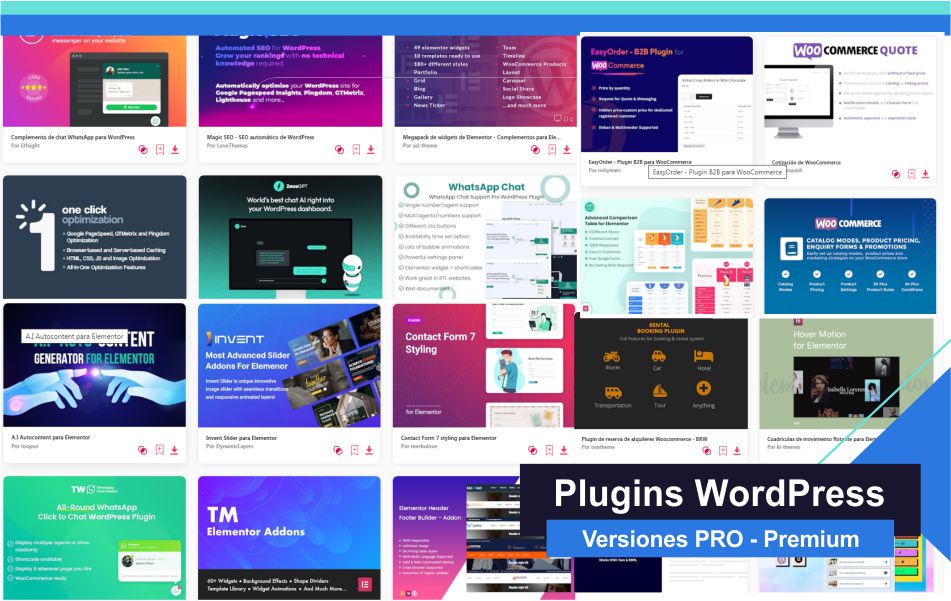Download the Contact Form 7 styling plugin
Image resolution: width=951 pixels, height=601 pixels.
click(563, 450)
